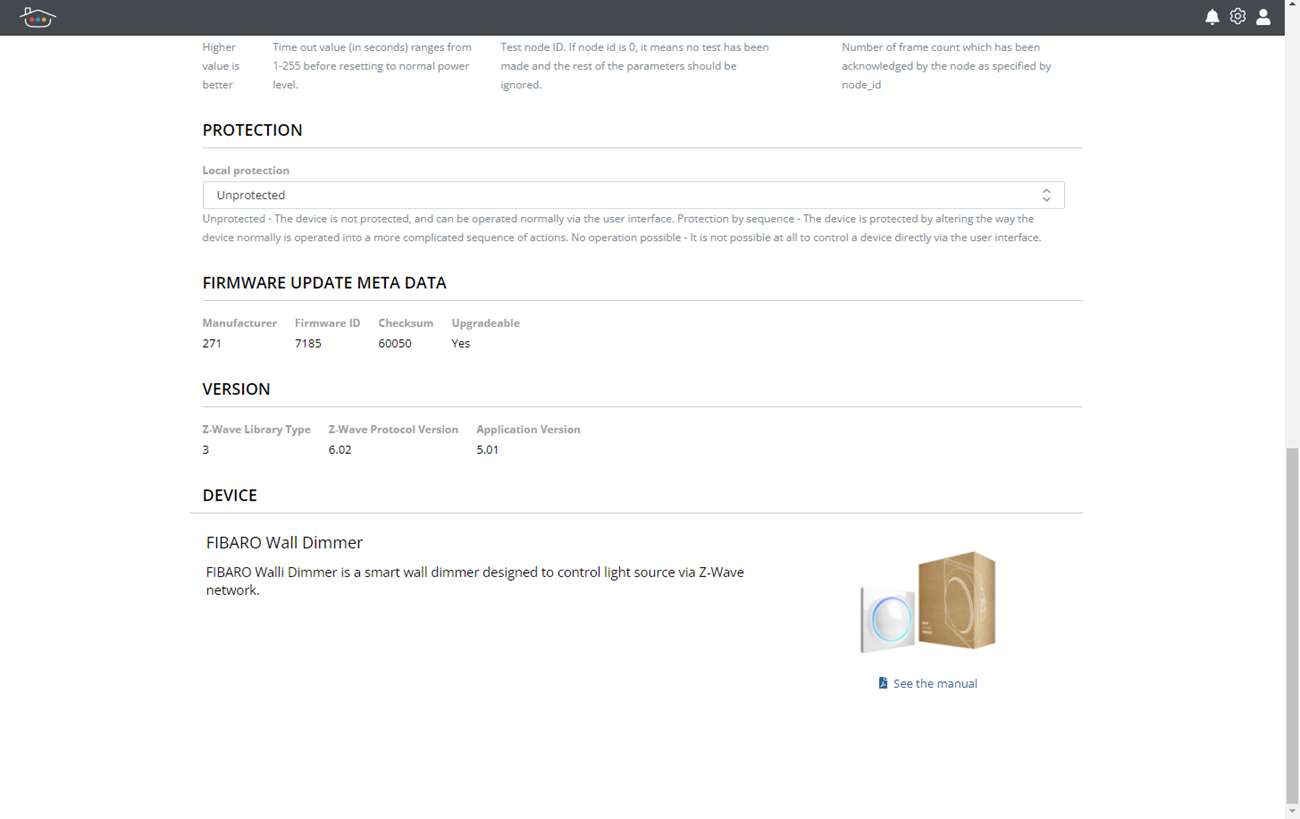This screenshot has width=1300, height=819.
Task: Click the FIBARO Walli Dimmer product image
Action: 928,602
